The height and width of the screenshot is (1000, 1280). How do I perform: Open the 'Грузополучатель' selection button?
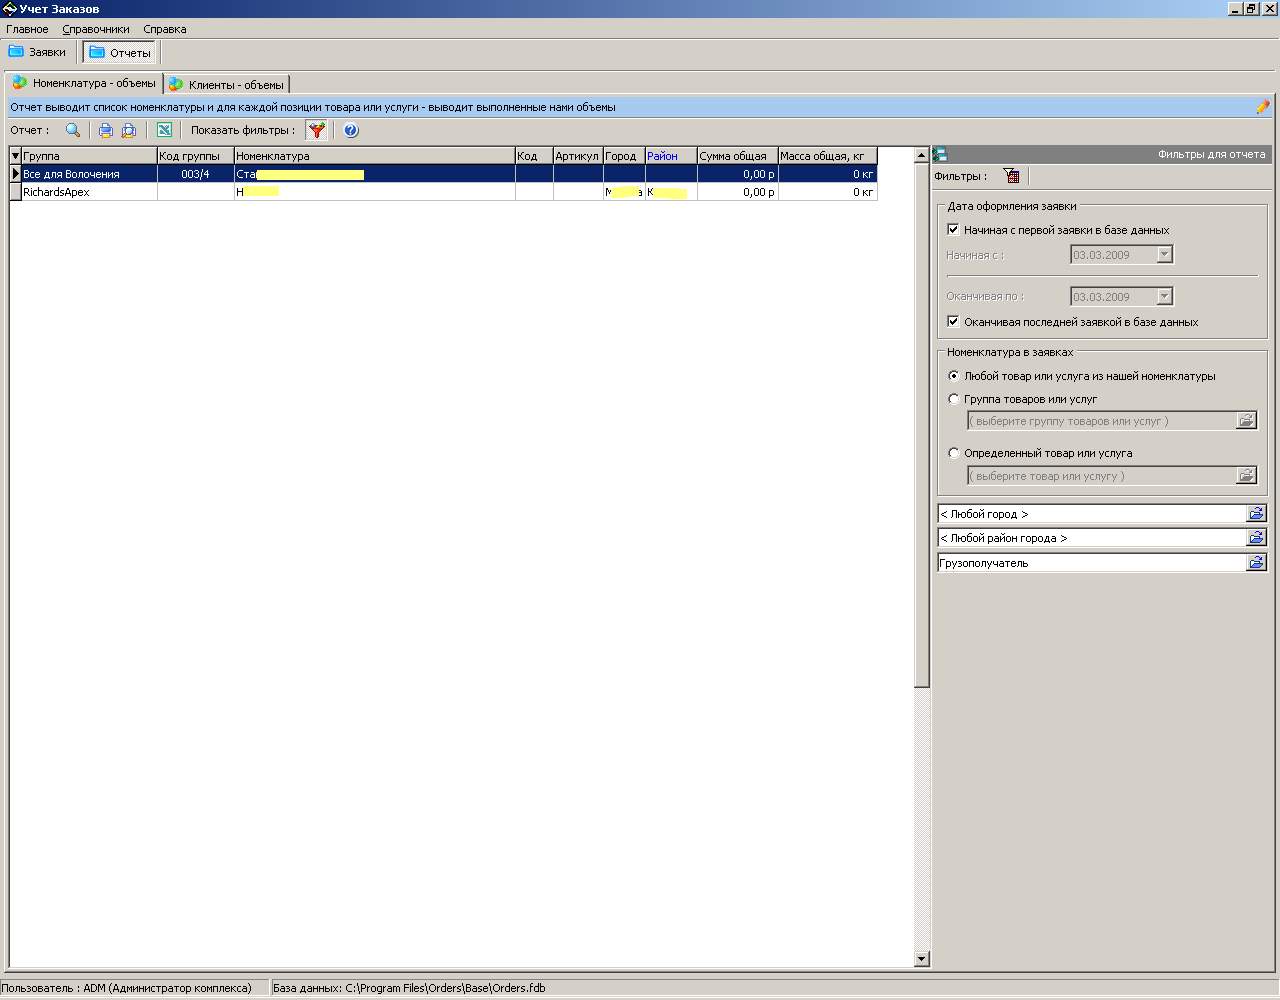(1256, 563)
